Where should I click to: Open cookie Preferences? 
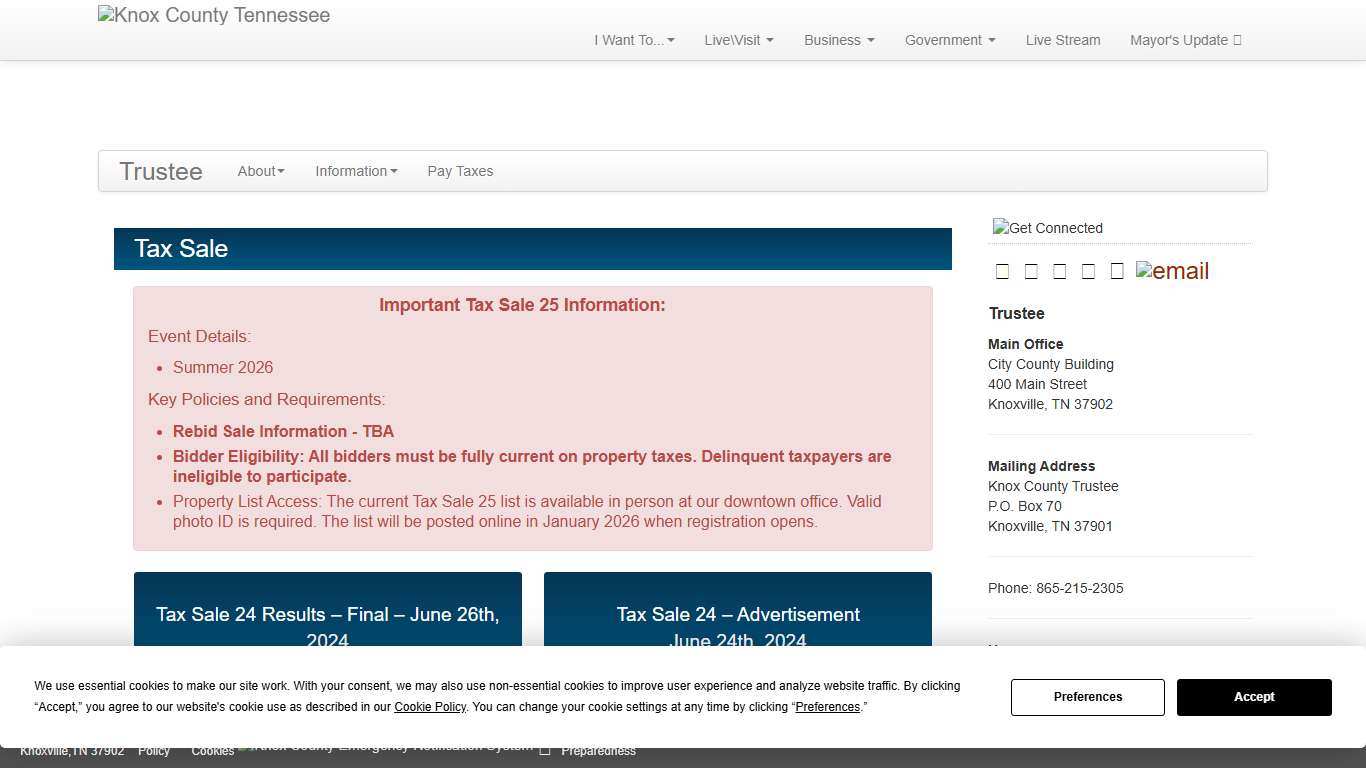[1088, 697]
